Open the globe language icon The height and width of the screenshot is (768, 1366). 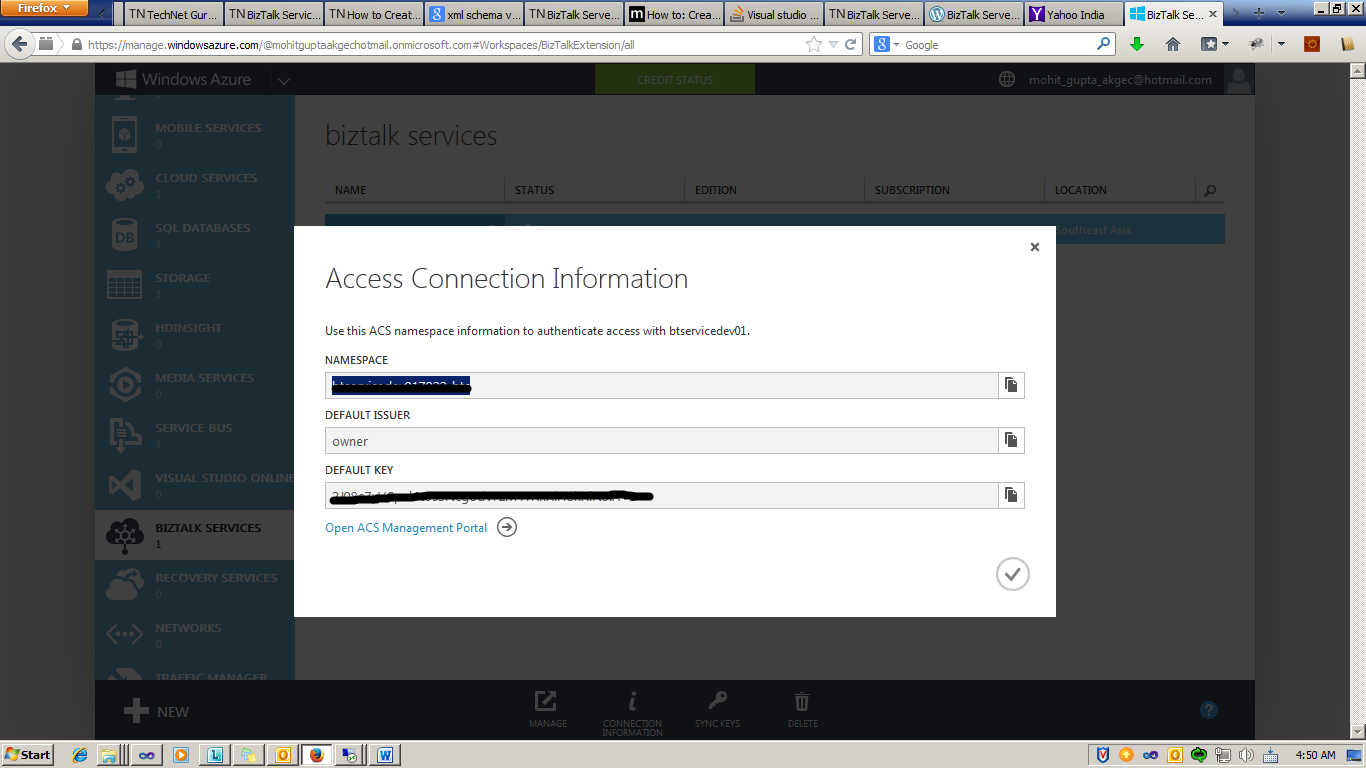pos(1007,80)
